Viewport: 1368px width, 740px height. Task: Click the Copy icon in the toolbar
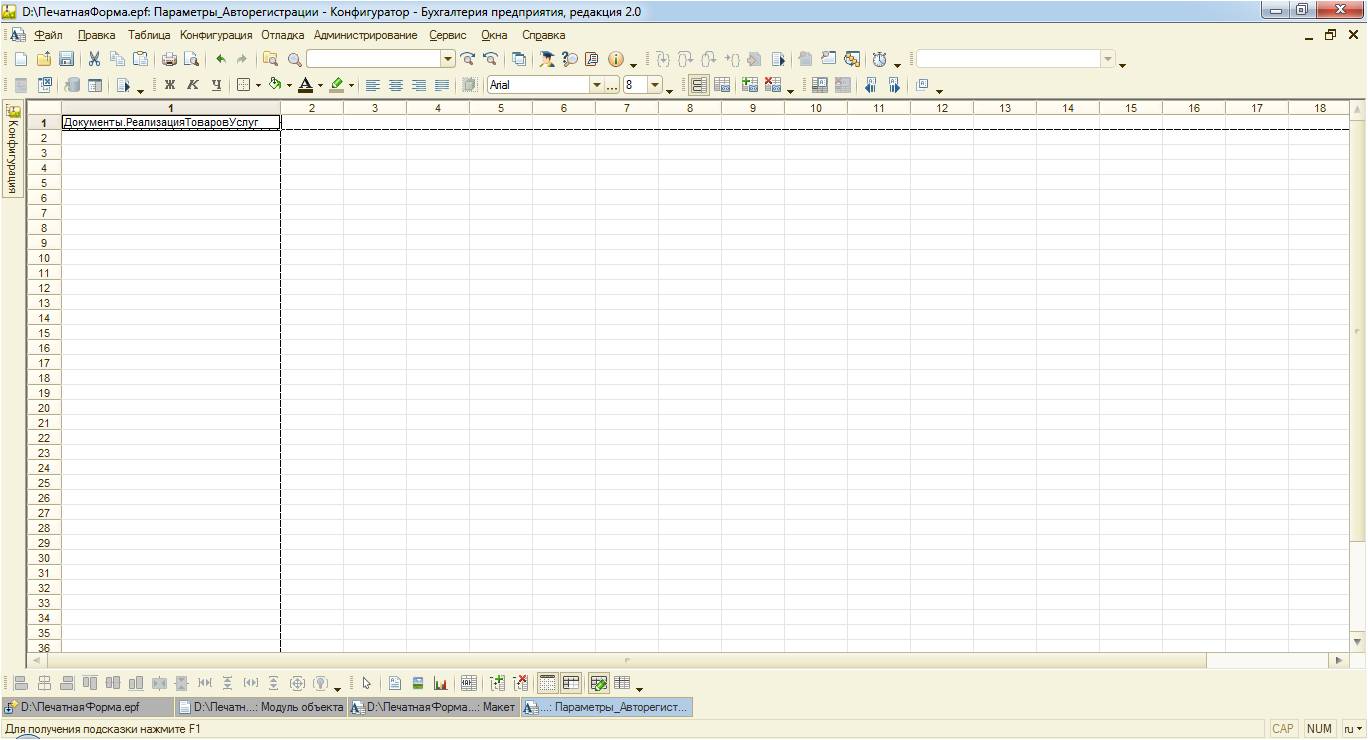[117, 60]
